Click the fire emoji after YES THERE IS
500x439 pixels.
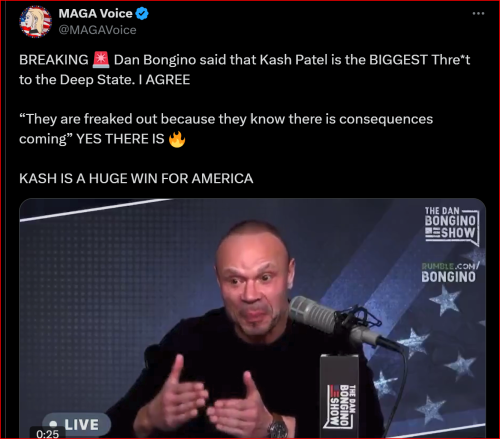177,139
